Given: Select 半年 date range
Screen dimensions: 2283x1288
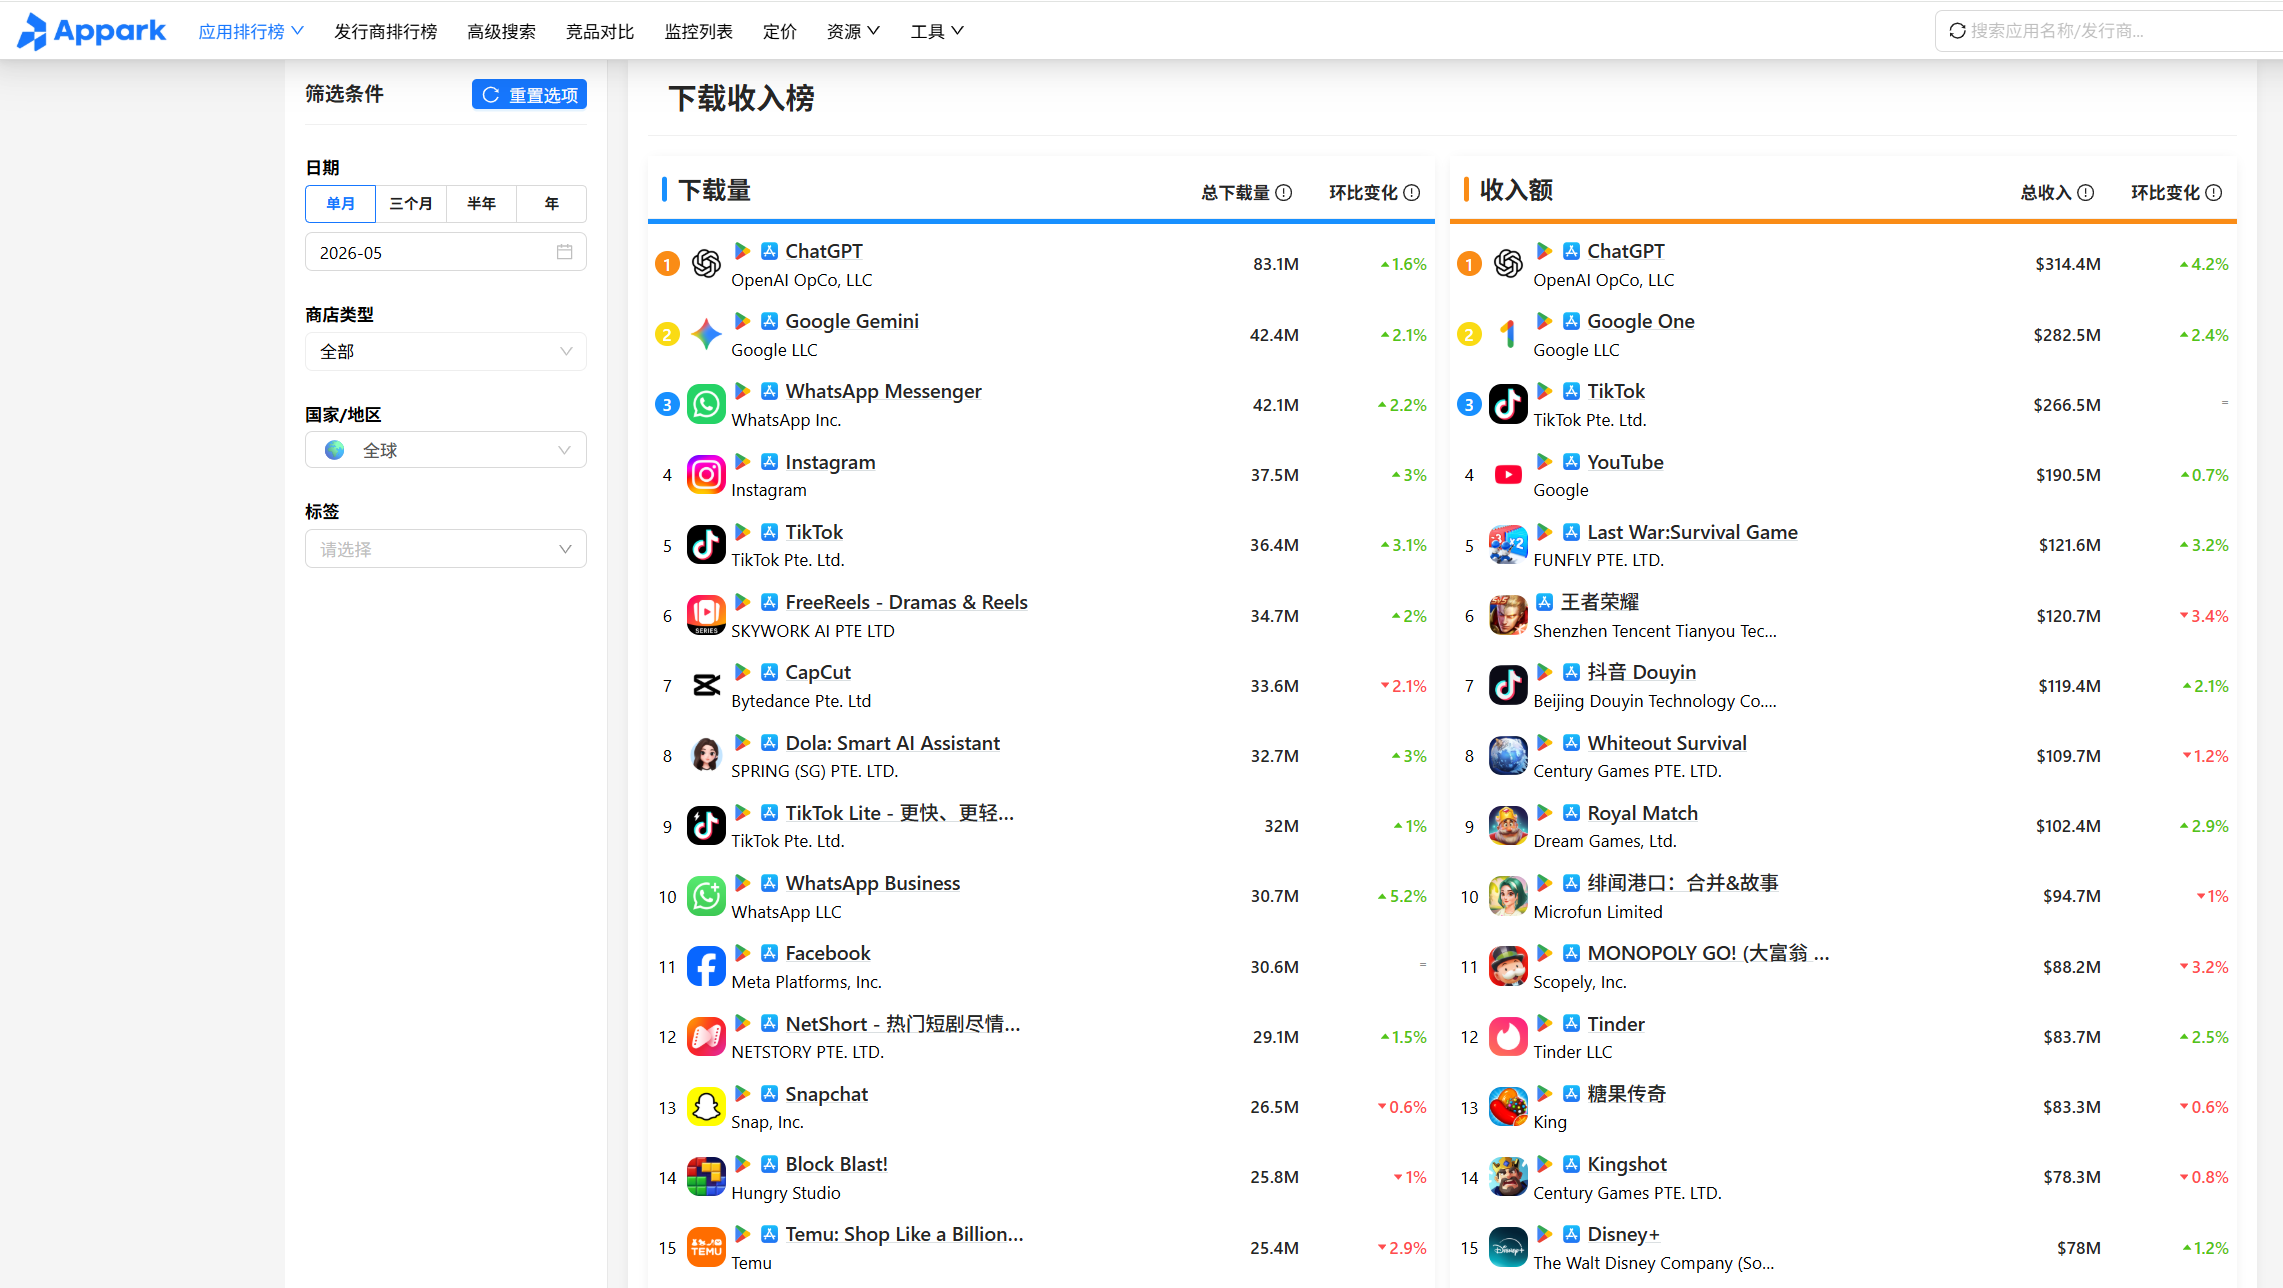Looking at the screenshot, I should pyautogui.click(x=481, y=204).
